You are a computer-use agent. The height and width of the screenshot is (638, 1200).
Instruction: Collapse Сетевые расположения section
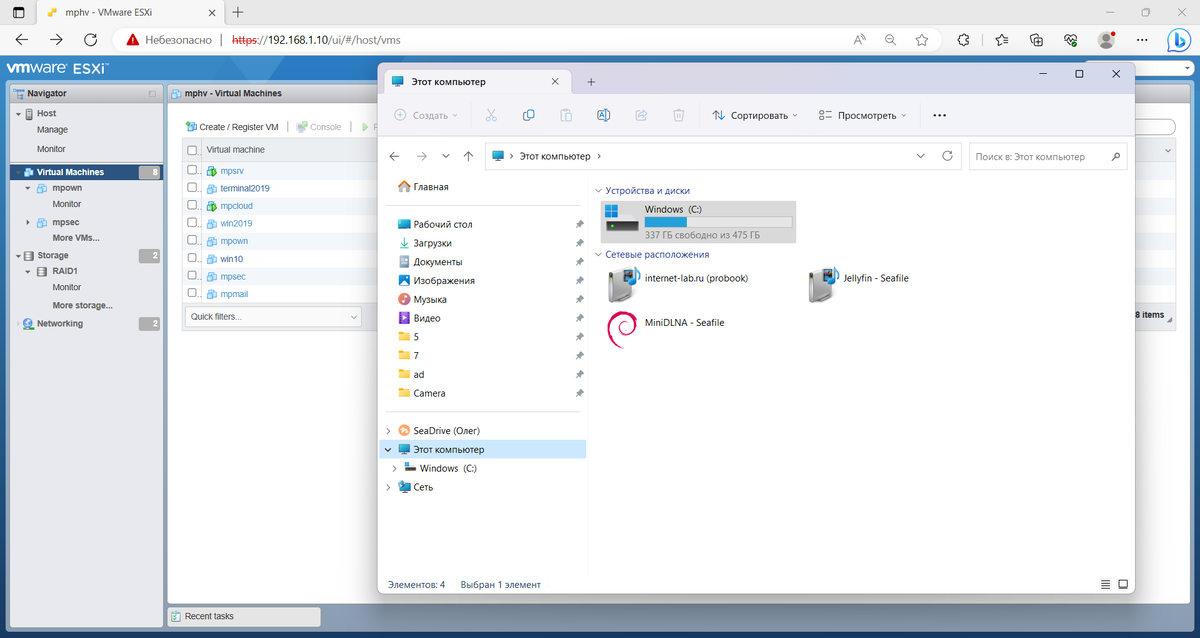click(x=599, y=254)
